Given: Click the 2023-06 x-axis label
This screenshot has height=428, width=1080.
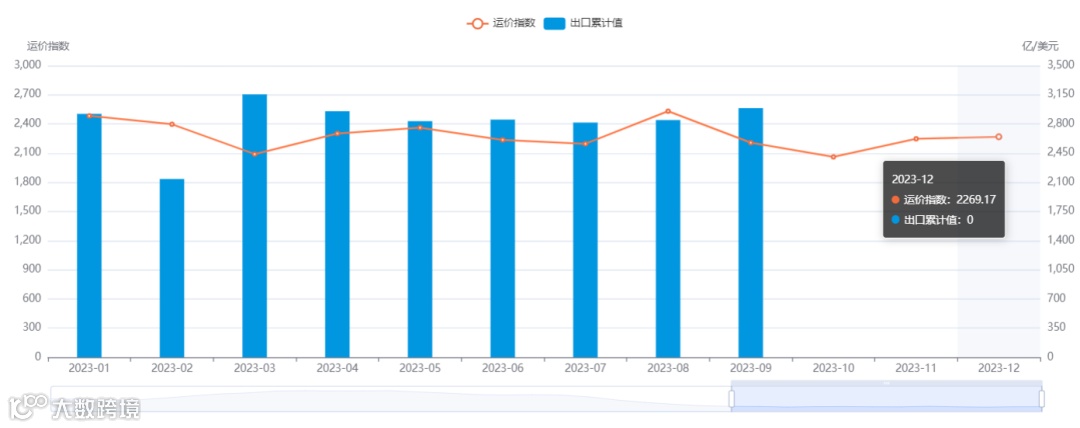Looking at the screenshot, I should tap(503, 368).
